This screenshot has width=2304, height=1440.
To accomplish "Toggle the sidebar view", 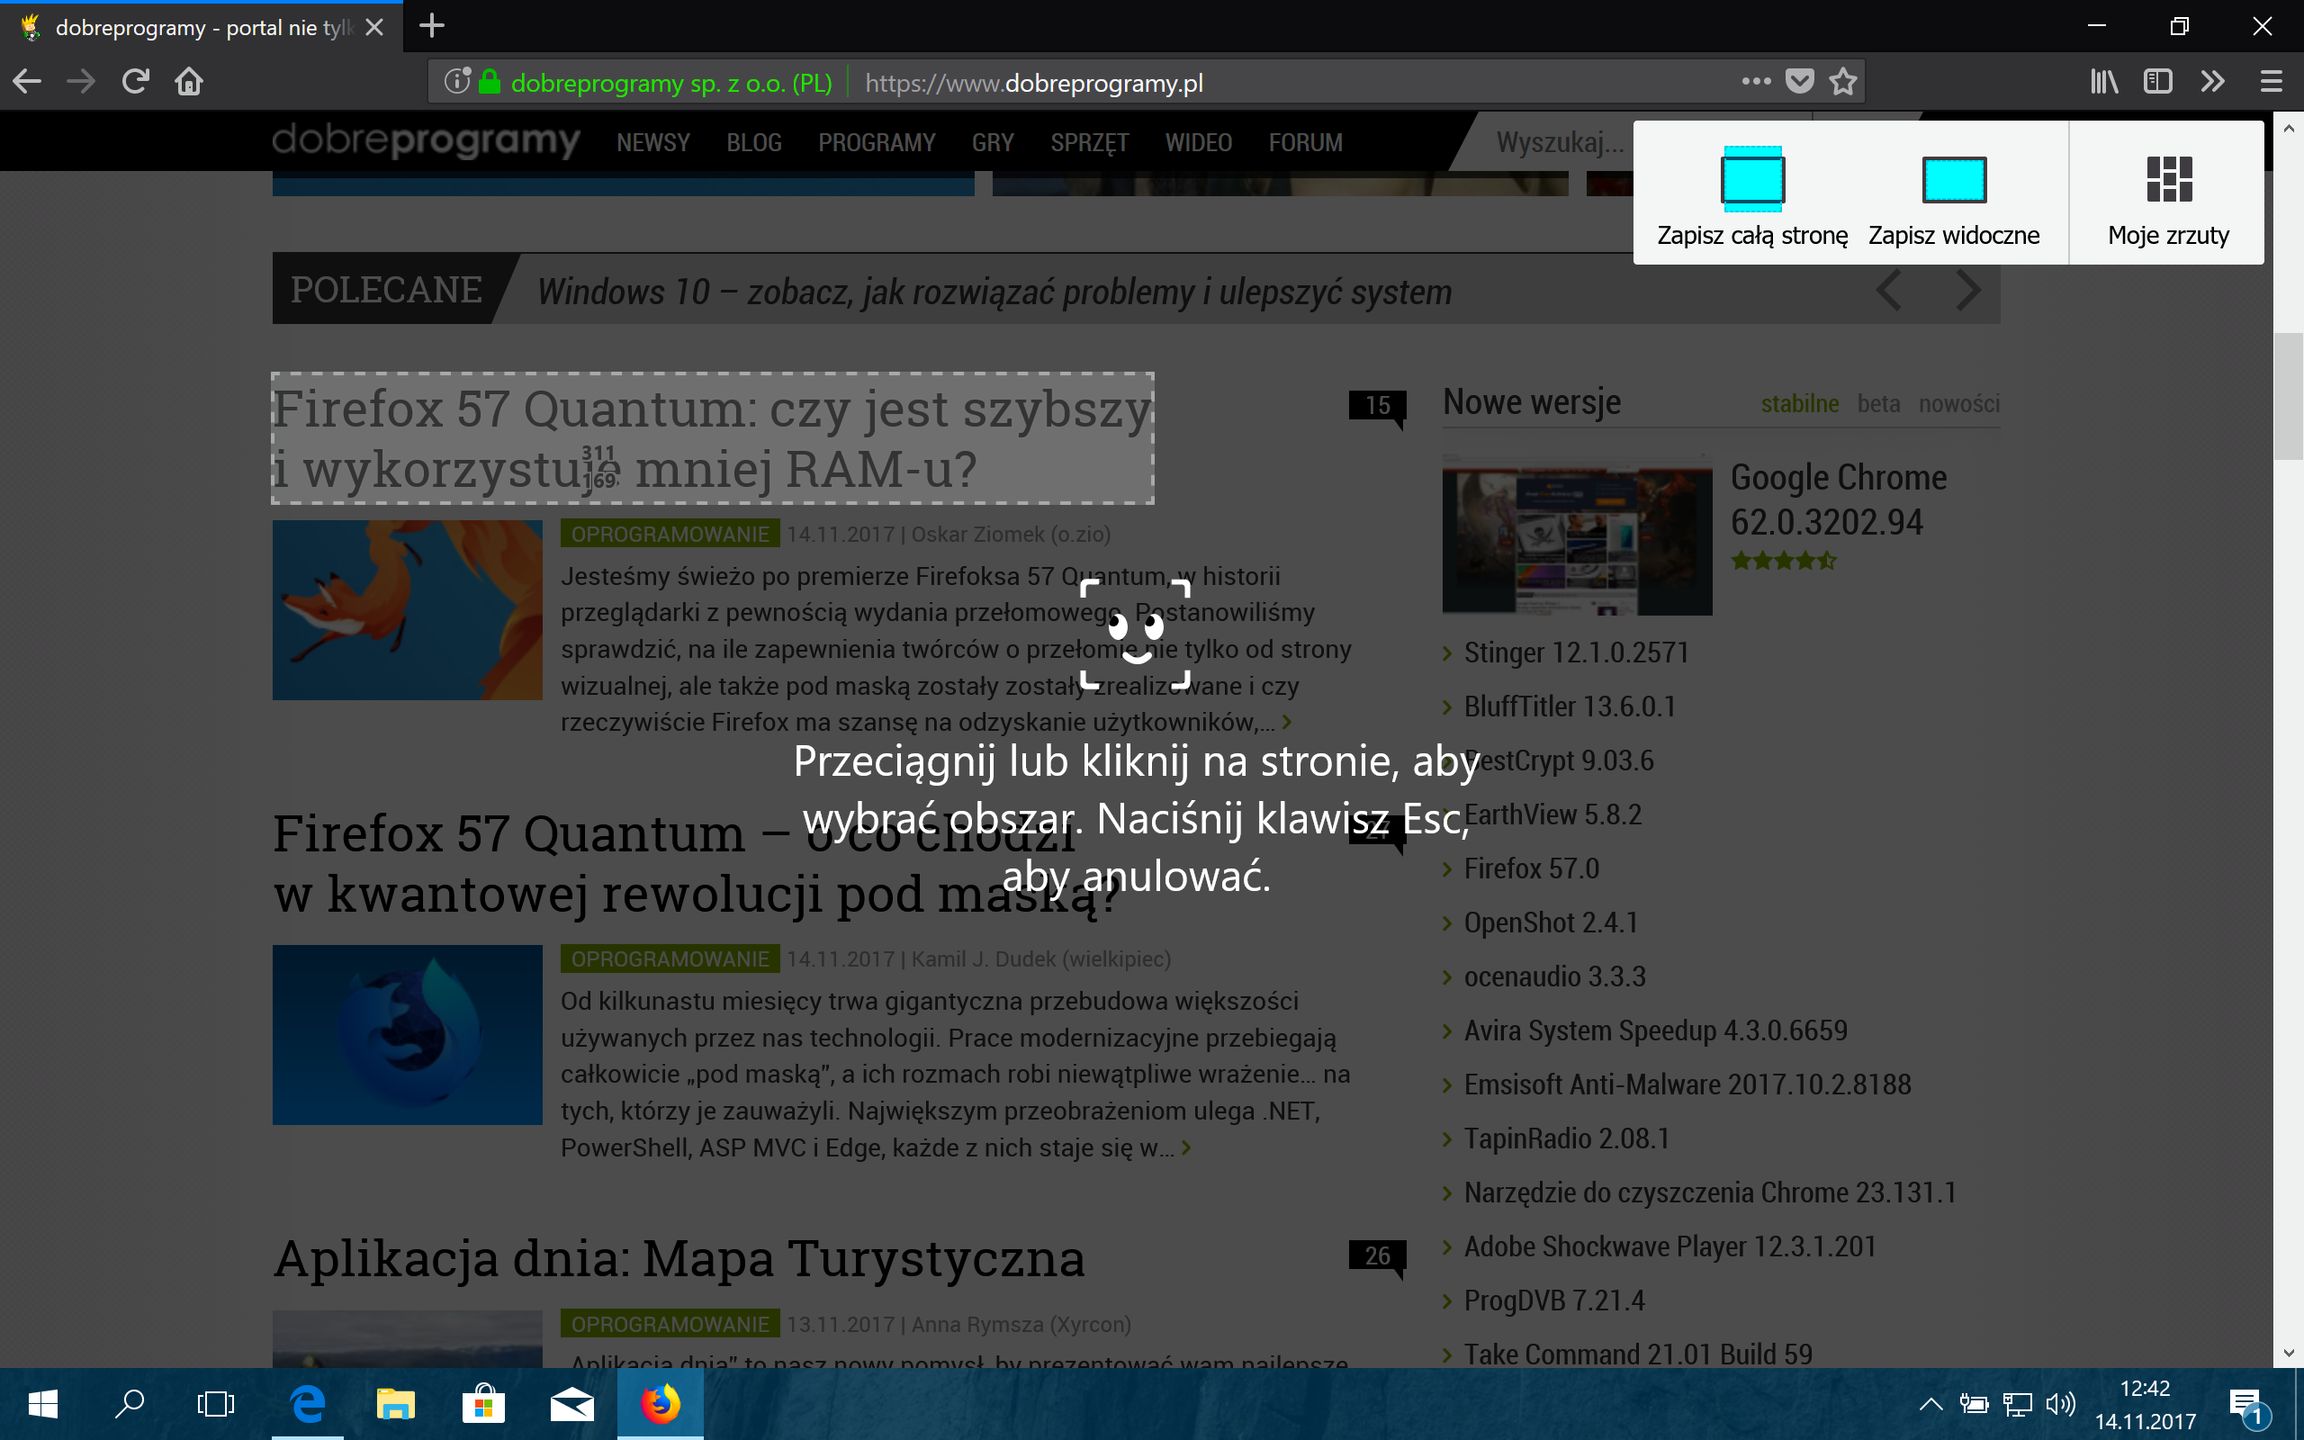I will point(2157,81).
